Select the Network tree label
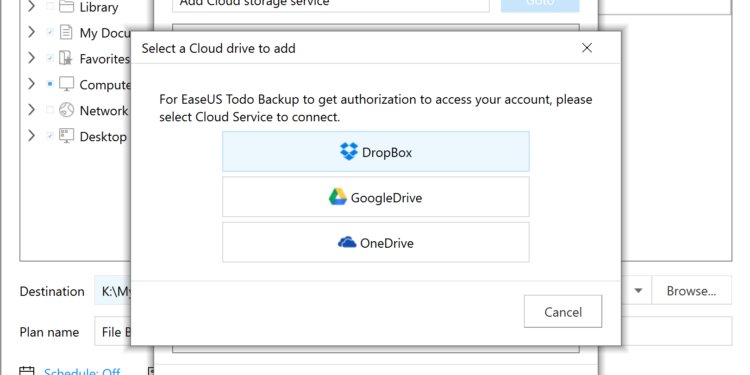Screen dimensions: 750x375 104,110
